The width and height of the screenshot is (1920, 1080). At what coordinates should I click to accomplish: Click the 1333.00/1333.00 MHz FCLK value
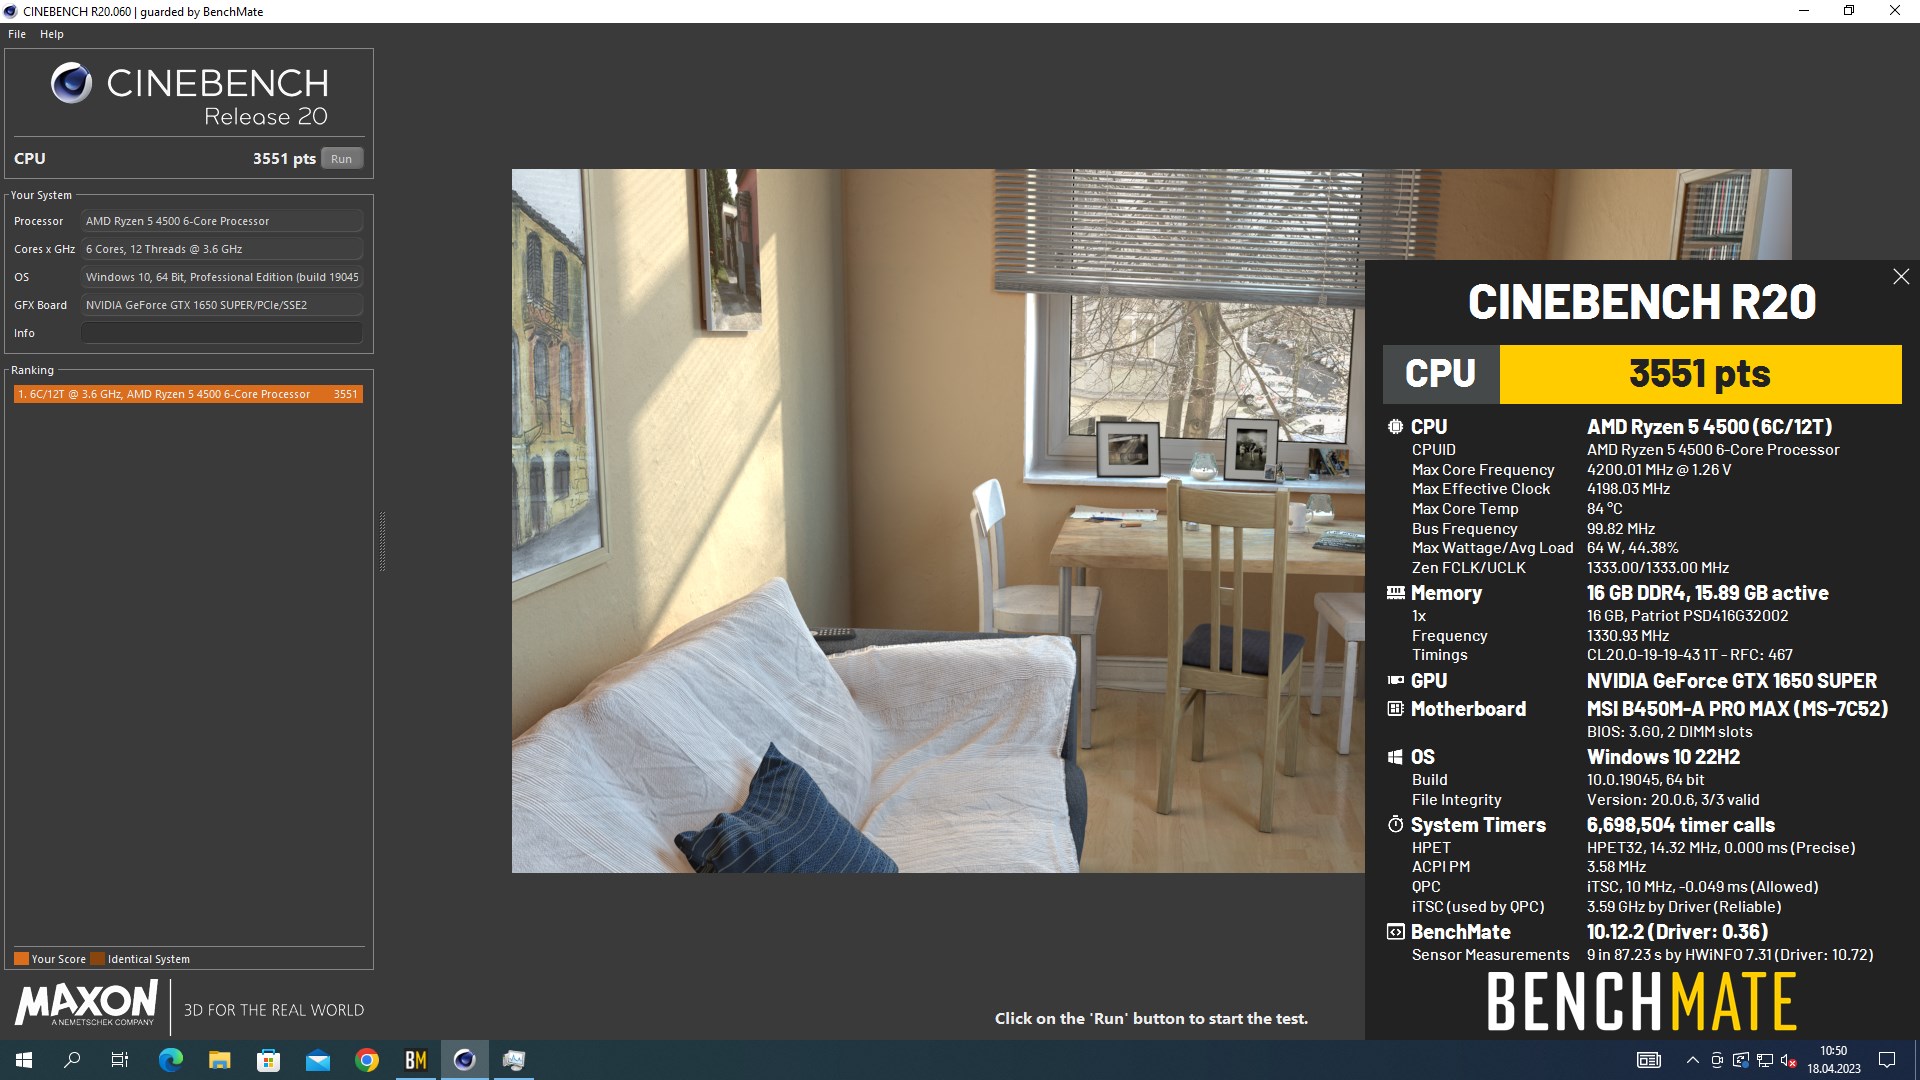(x=1657, y=568)
